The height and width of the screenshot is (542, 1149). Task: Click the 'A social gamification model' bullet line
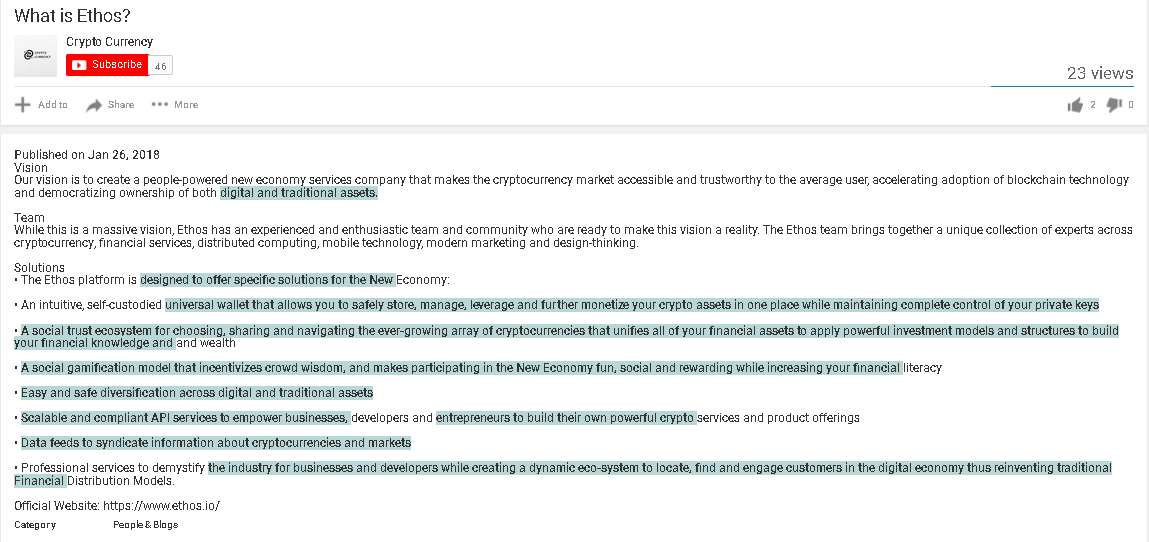click(x=478, y=368)
